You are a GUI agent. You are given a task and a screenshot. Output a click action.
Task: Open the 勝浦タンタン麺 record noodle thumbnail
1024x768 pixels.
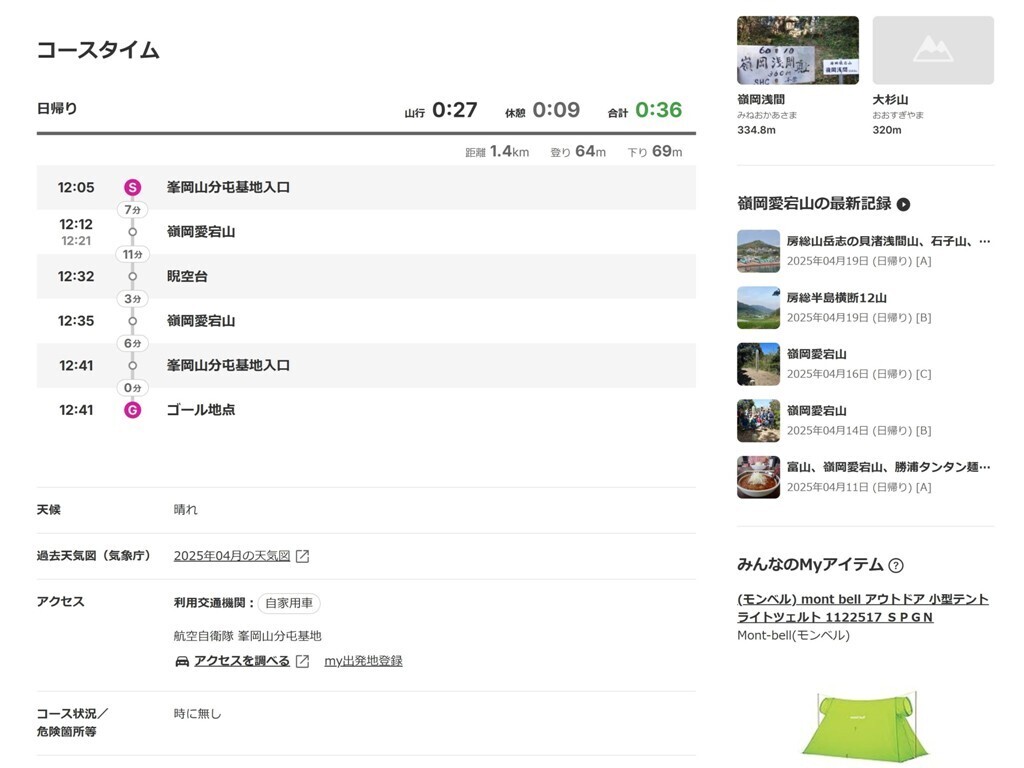tap(758, 477)
